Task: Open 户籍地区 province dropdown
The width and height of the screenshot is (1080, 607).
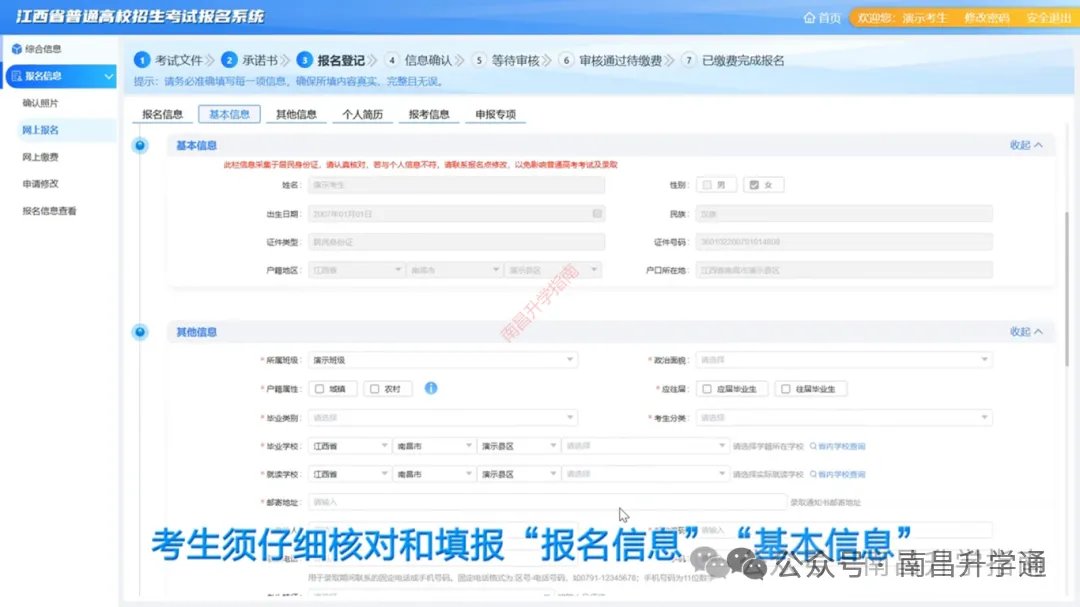Action: 357,270
